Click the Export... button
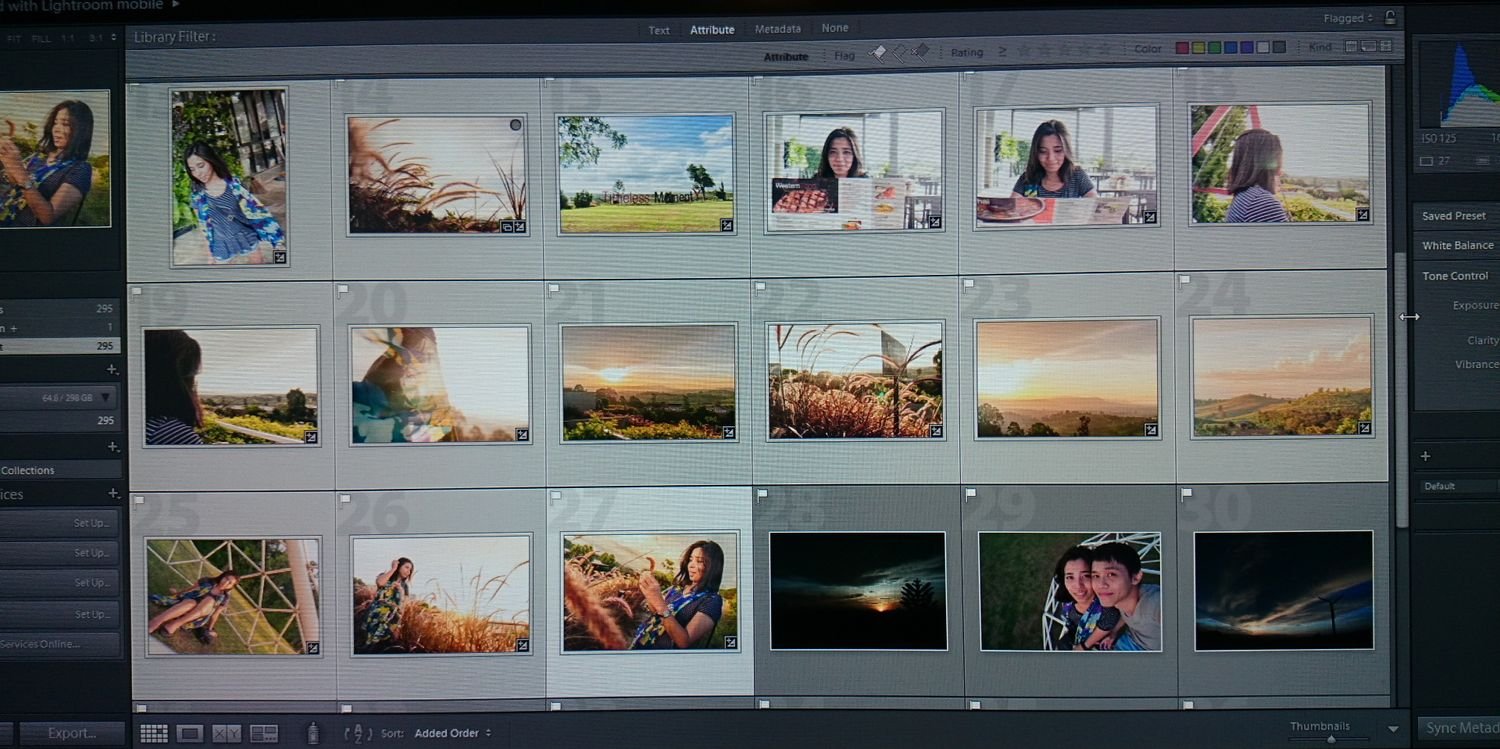 pyautogui.click(x=72, y=733)
